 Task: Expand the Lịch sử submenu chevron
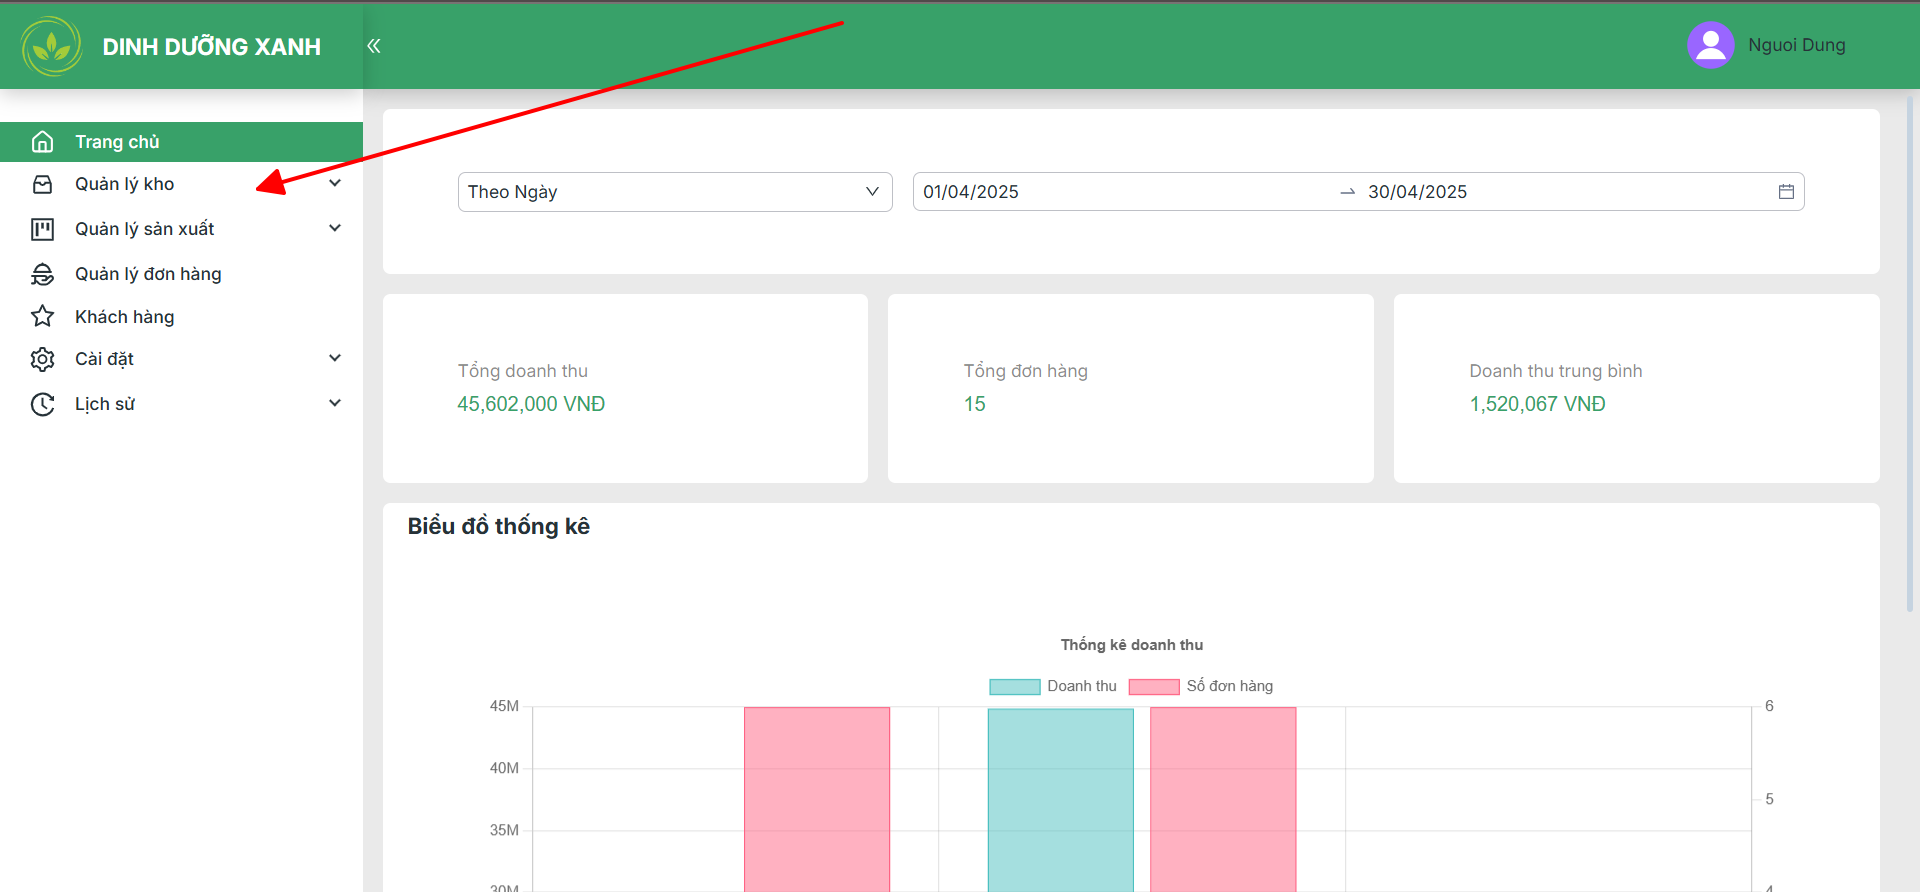point(335,403)
